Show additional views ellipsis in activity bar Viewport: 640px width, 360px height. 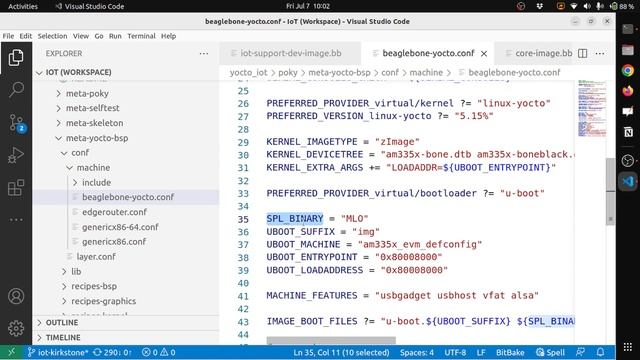tap(16, 220)
